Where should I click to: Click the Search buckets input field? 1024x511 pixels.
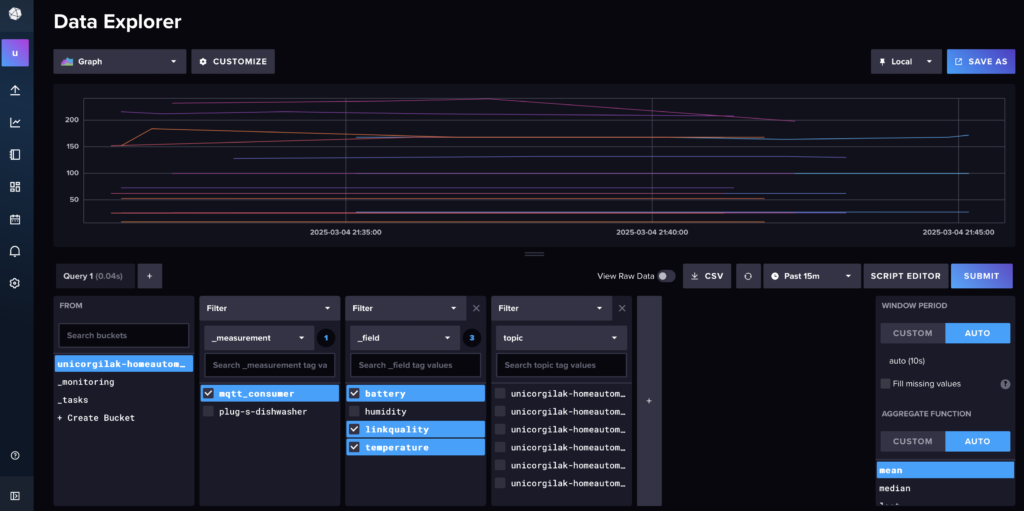click(123, 335)
